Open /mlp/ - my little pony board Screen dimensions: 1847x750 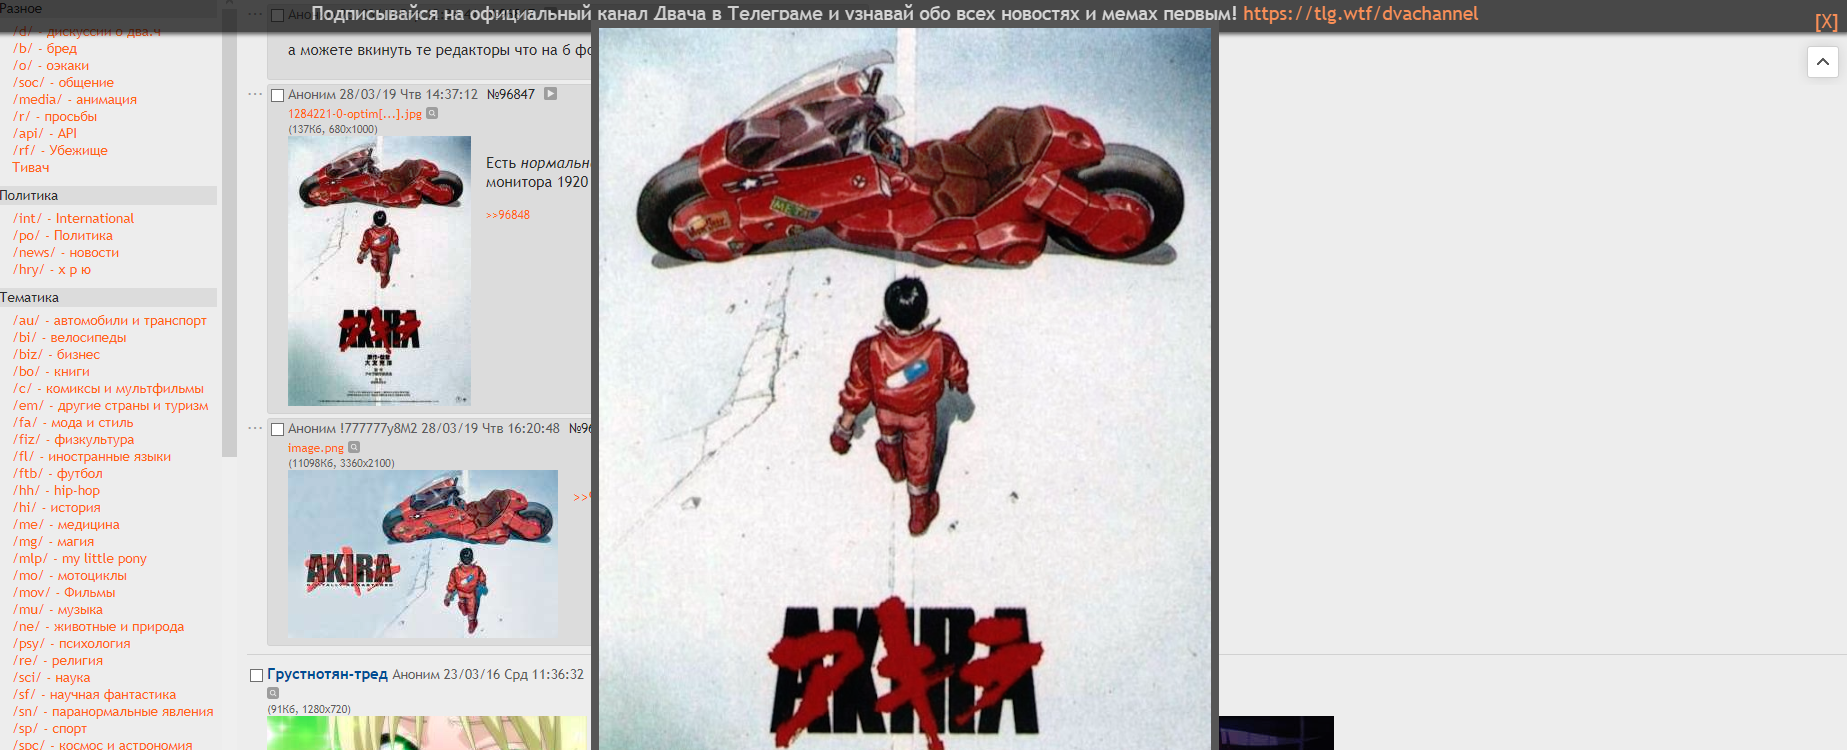[x=80, y=558]
